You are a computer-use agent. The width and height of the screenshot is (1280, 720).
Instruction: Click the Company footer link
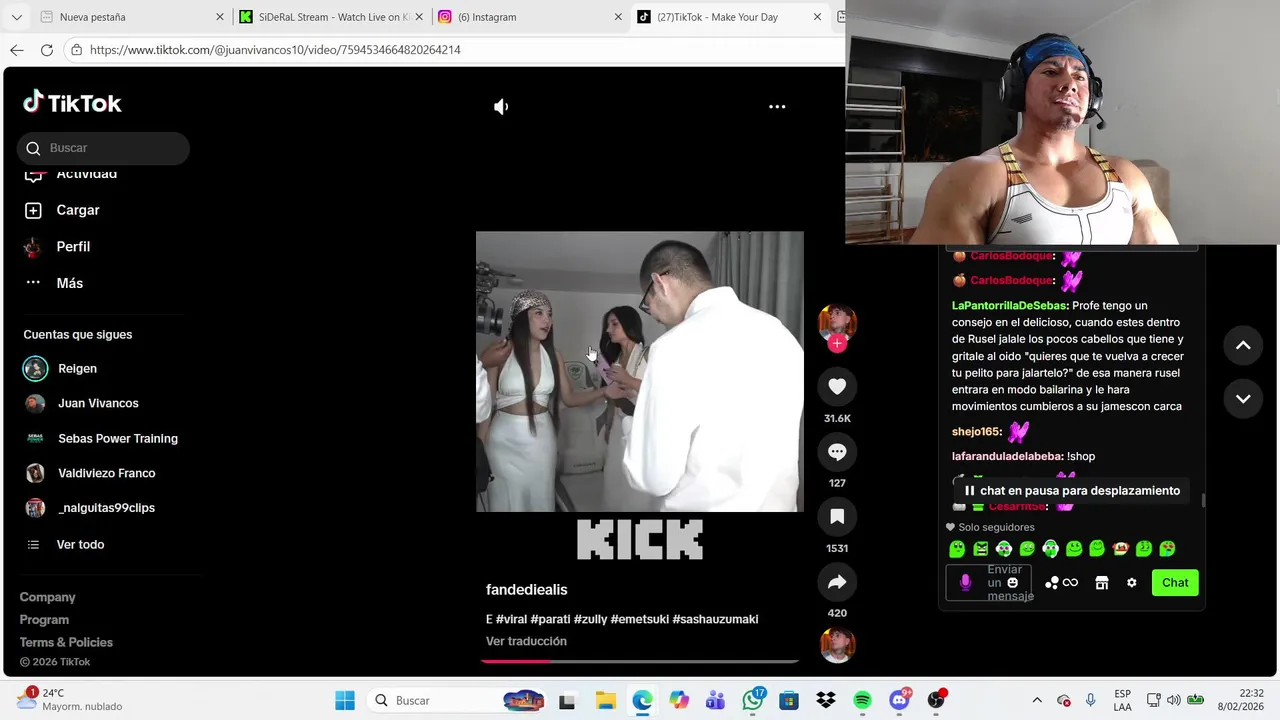[x=47, y=597]
